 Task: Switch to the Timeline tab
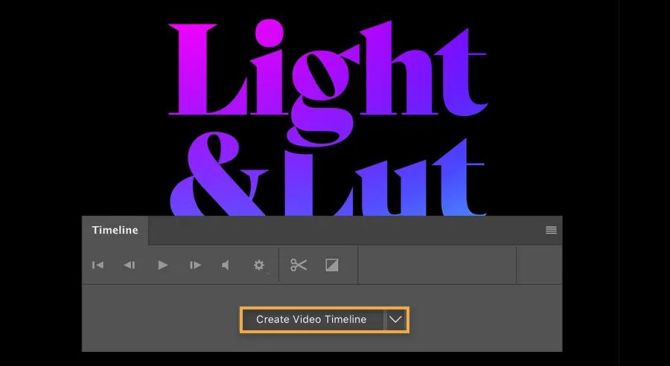coord(115,230)
